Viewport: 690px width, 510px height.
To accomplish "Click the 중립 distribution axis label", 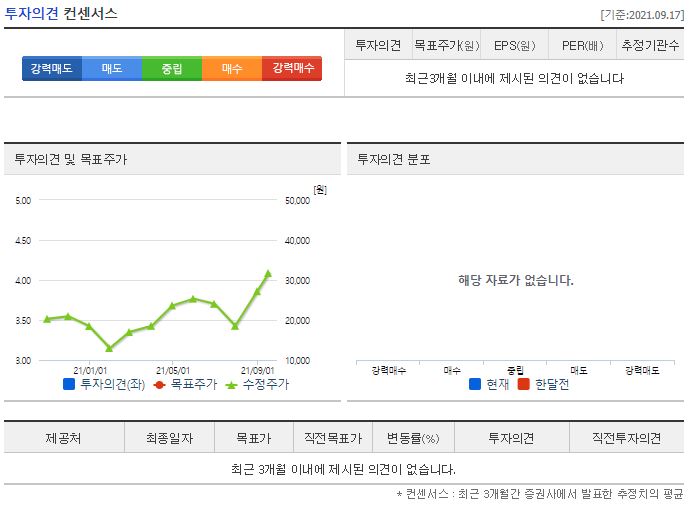I will 515,371.
